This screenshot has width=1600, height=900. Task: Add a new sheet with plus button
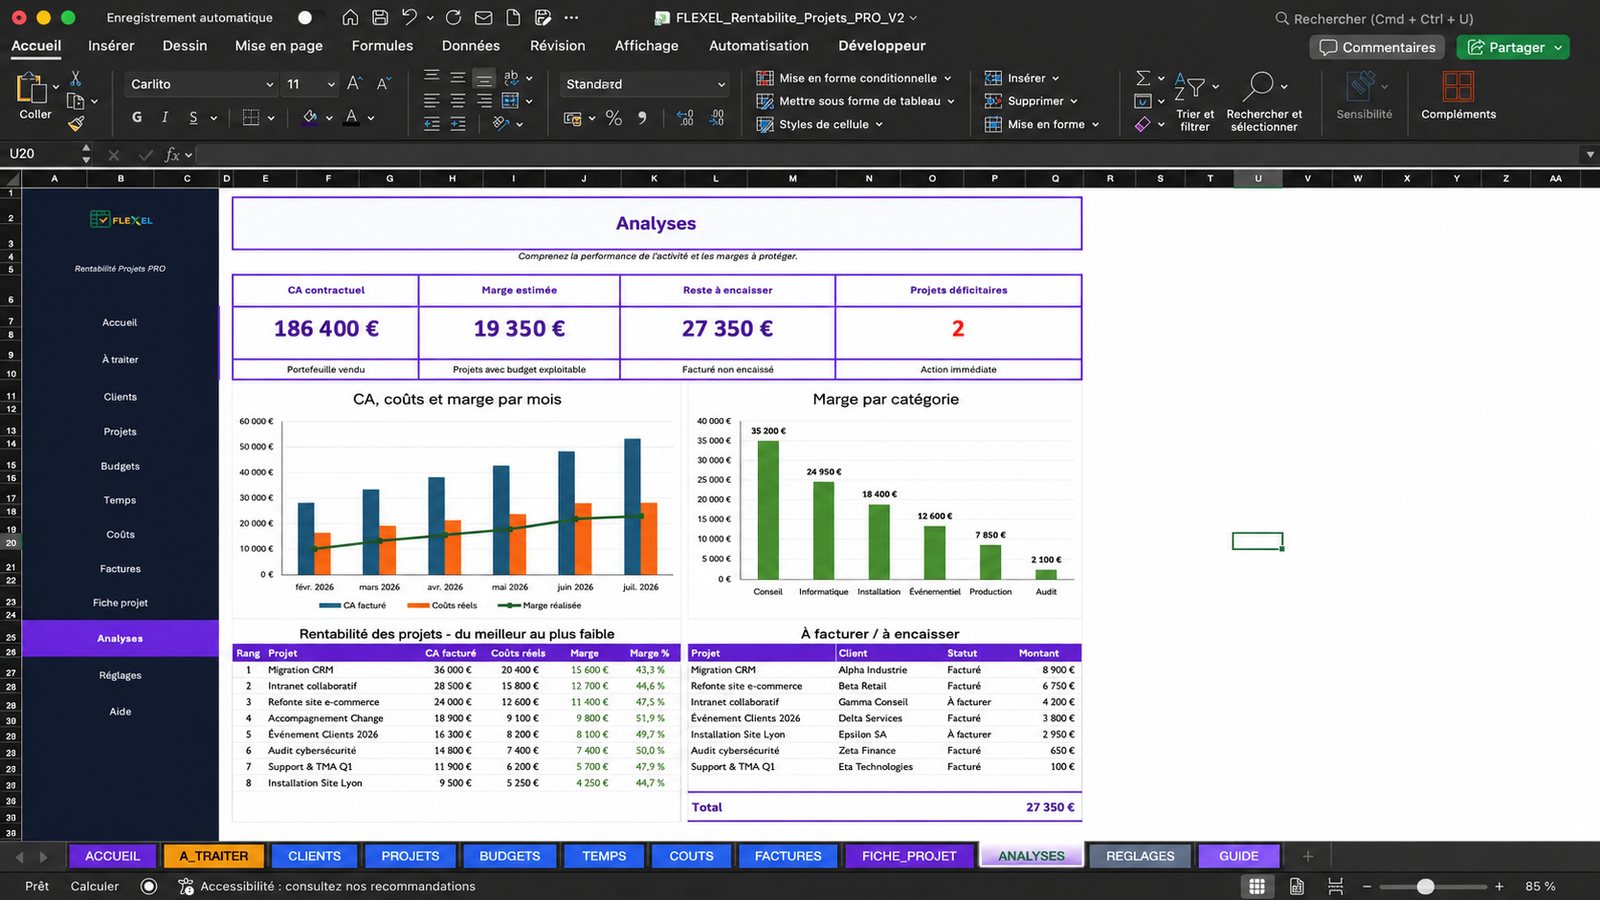[x=1308, y=856]
